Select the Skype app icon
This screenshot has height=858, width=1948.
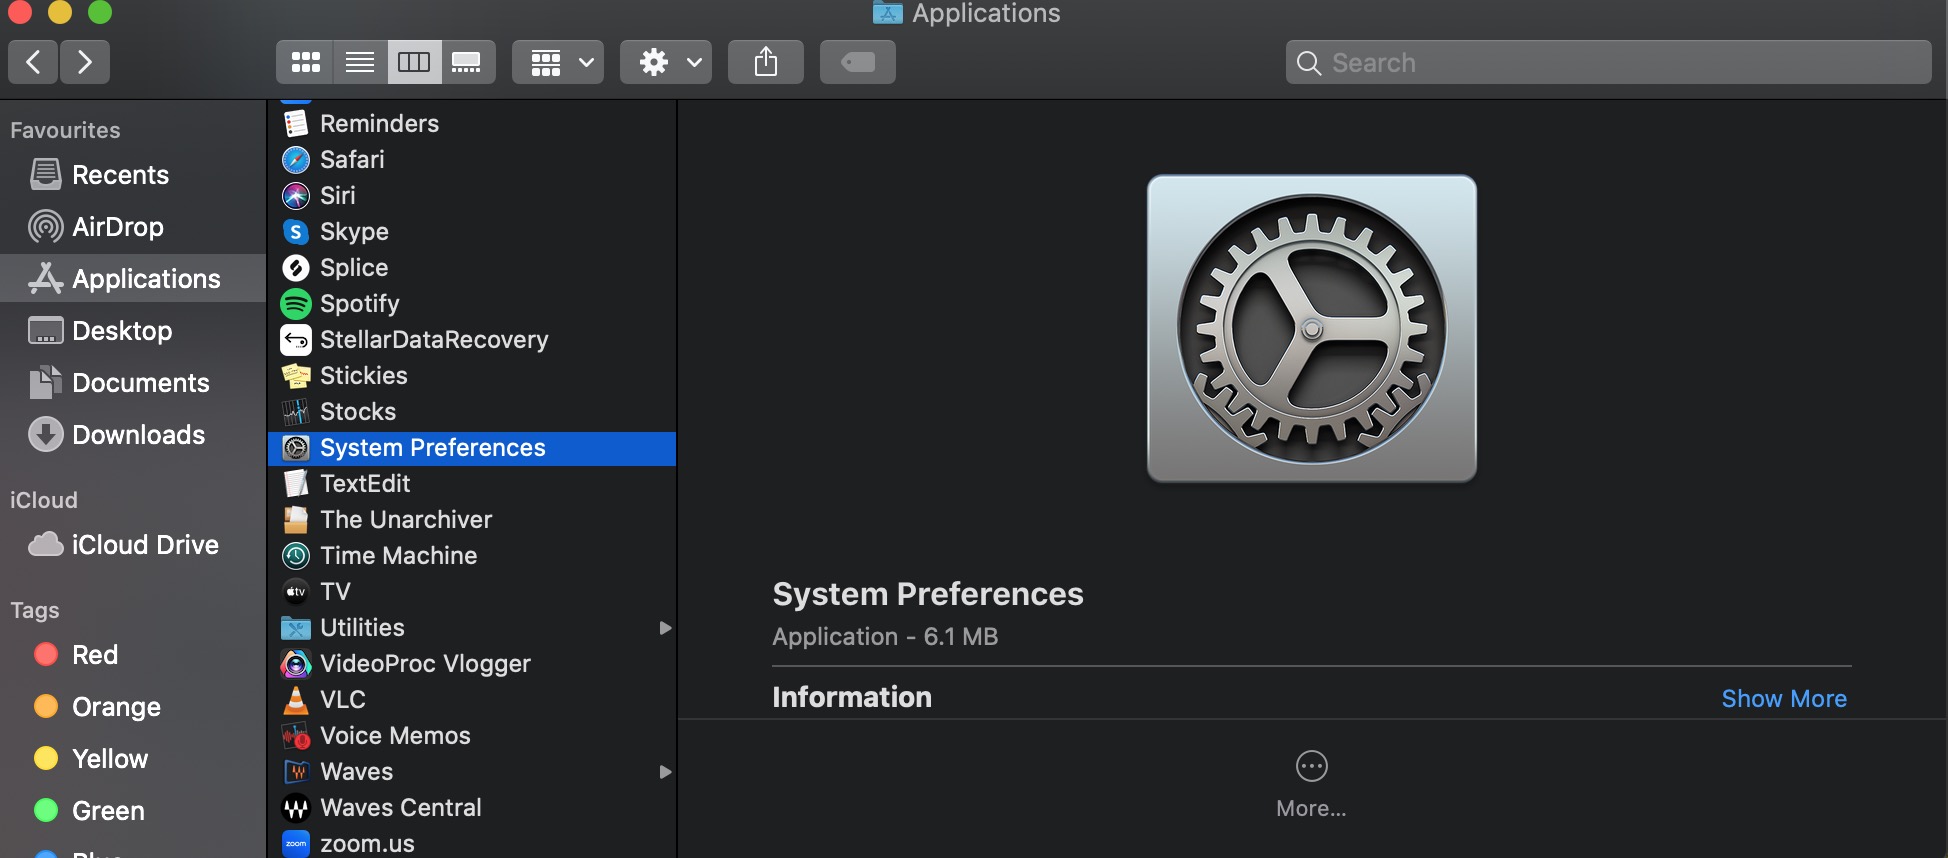coord(296,232)
